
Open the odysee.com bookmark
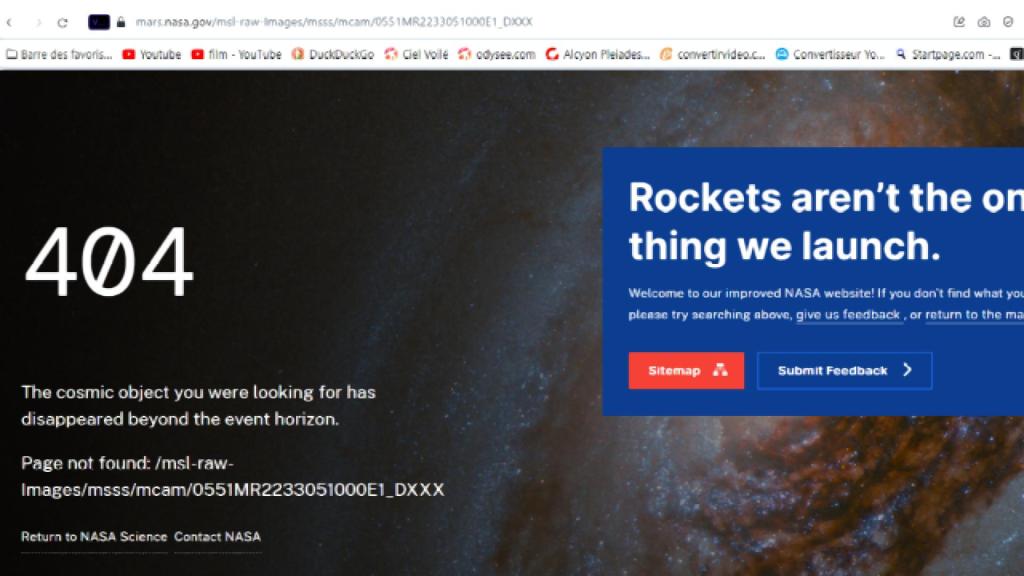497,54
